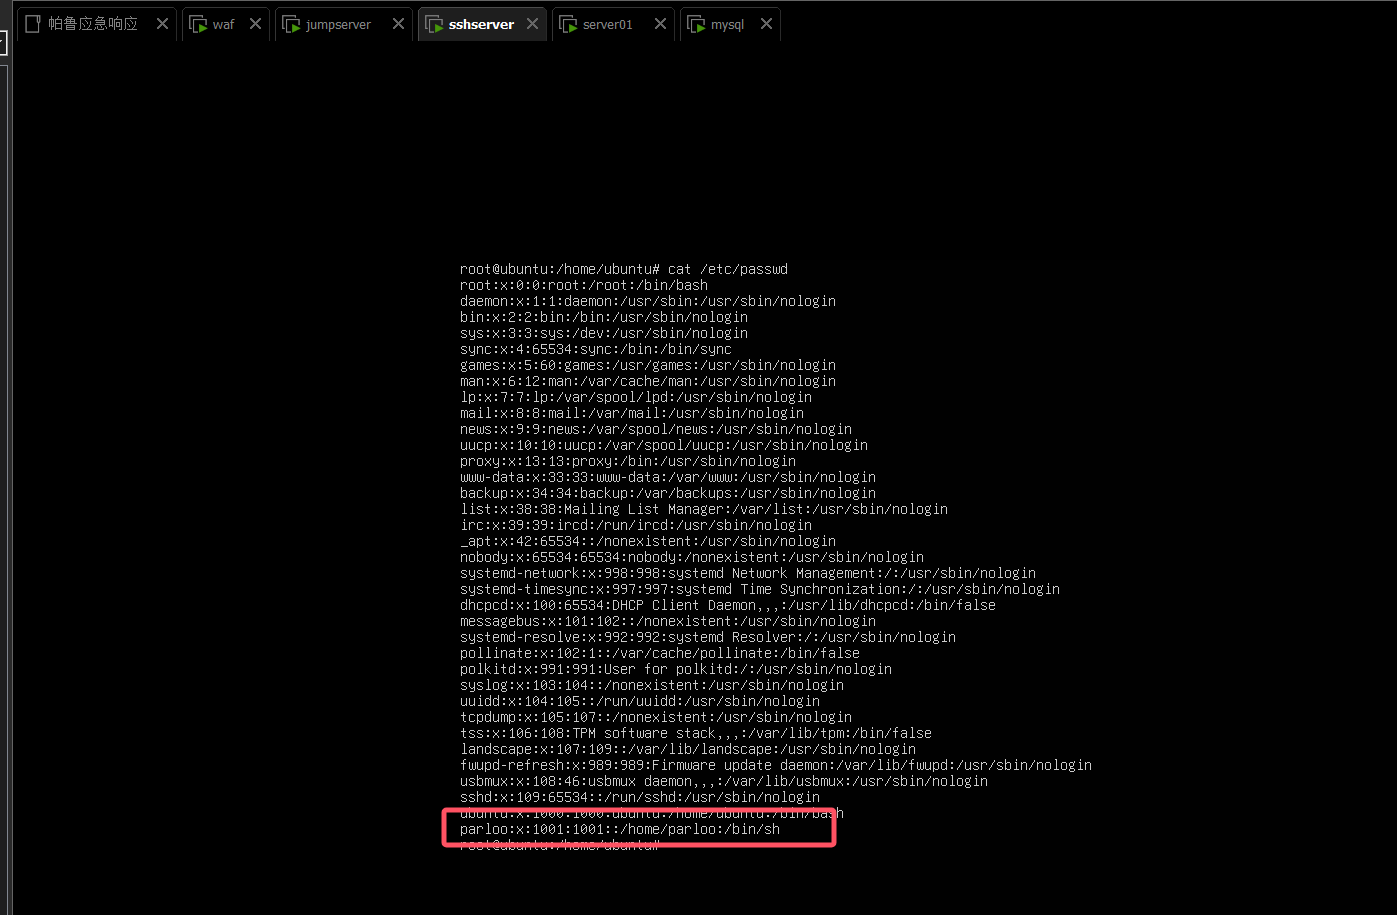Click the VM icon on jumpserver tab
Viewport: 1397px width, 915px height.
pyautogui.click(x=291, y=24)
